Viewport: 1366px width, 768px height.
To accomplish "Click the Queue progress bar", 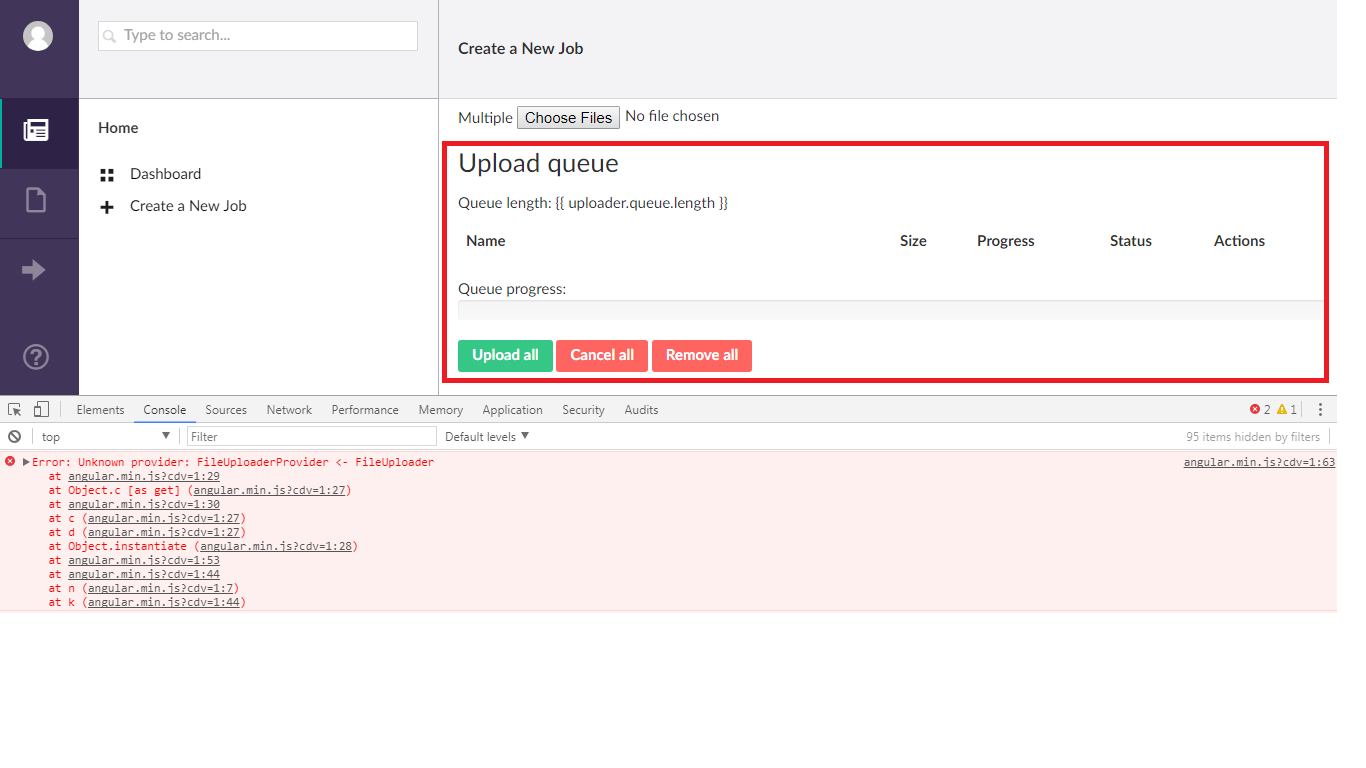I will (x=890, y=310).
